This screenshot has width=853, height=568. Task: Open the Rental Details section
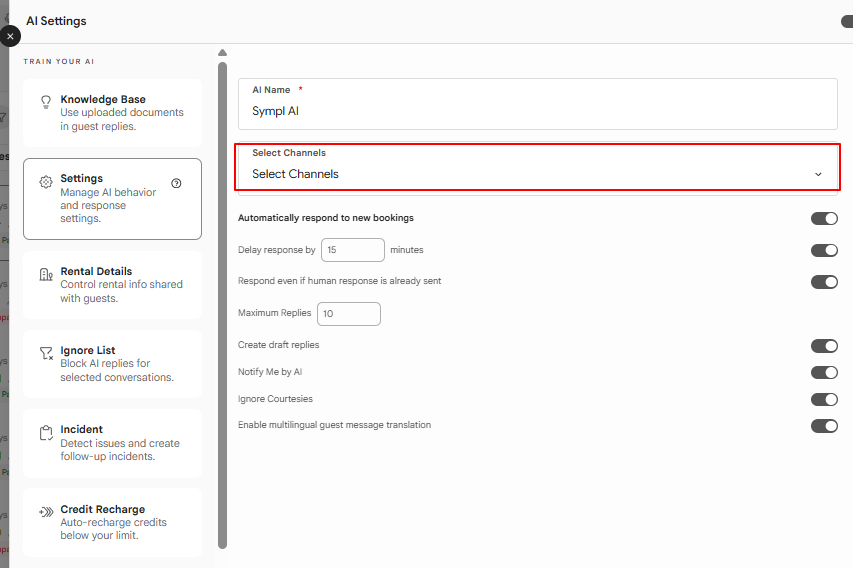(113, 285)
